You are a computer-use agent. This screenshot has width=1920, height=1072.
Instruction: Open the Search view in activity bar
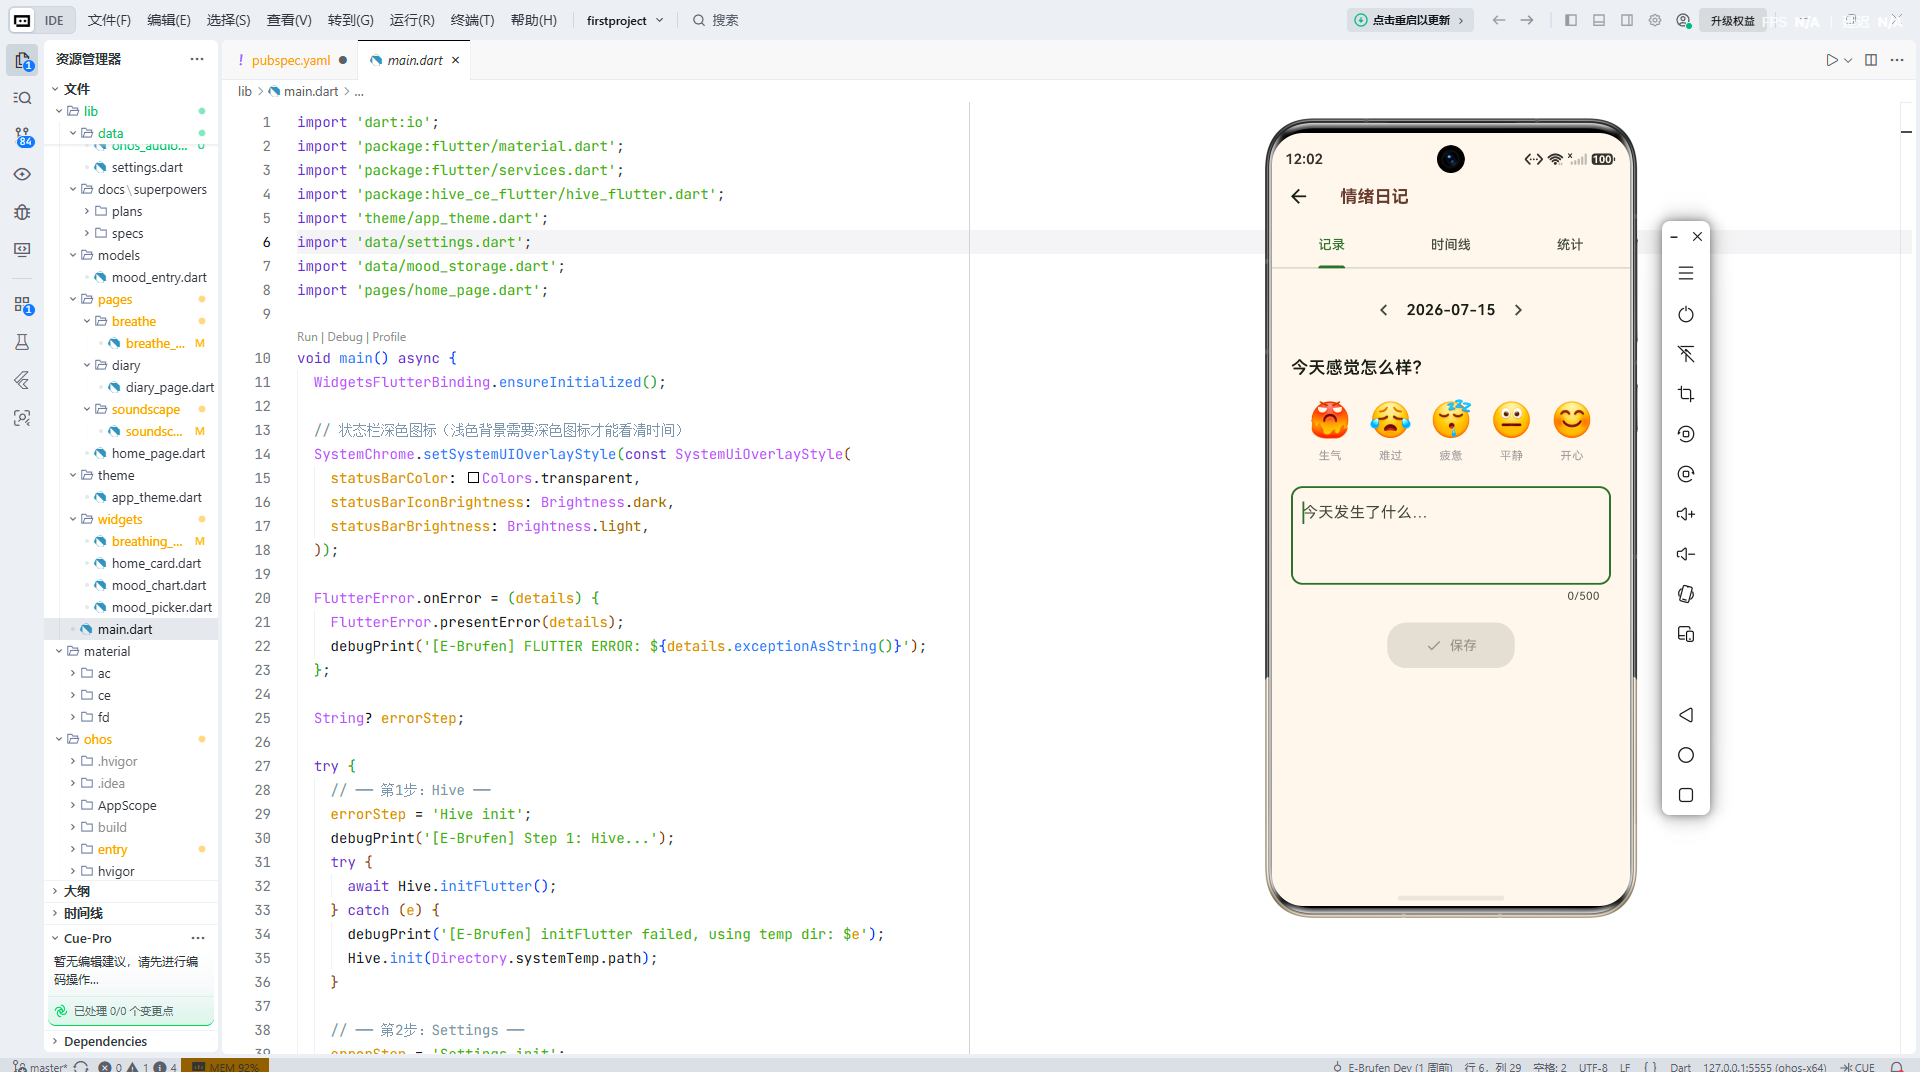pos(22,98)
